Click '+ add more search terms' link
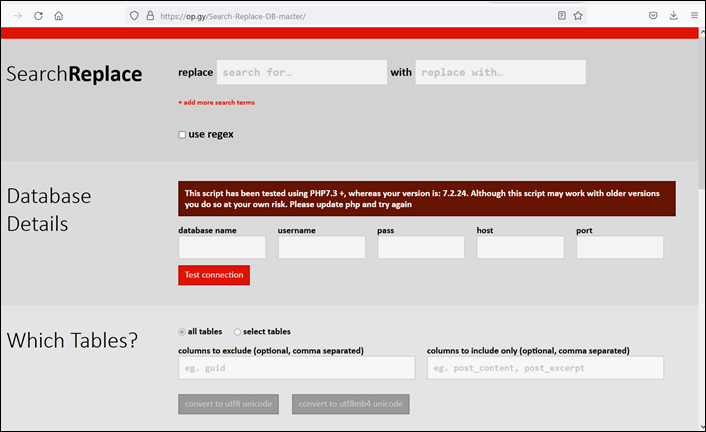 pos(217,102)
